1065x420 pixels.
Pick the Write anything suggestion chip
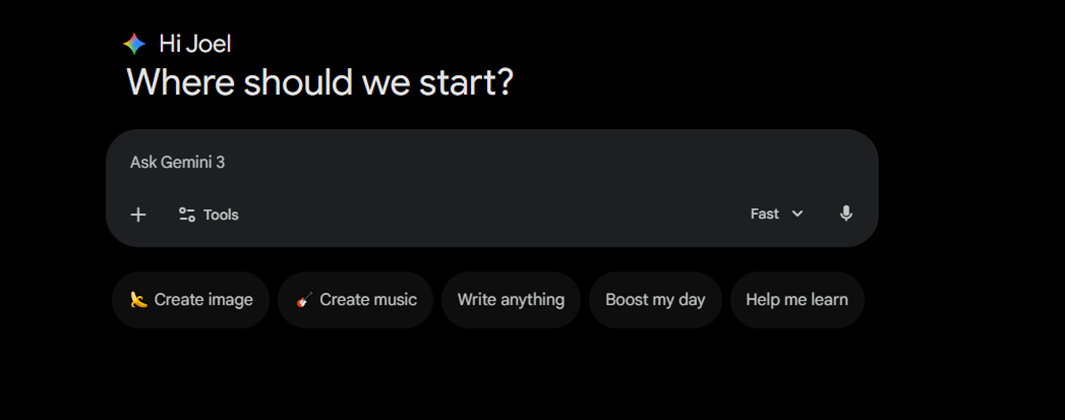pyautogui.click(x=511, y=299)
